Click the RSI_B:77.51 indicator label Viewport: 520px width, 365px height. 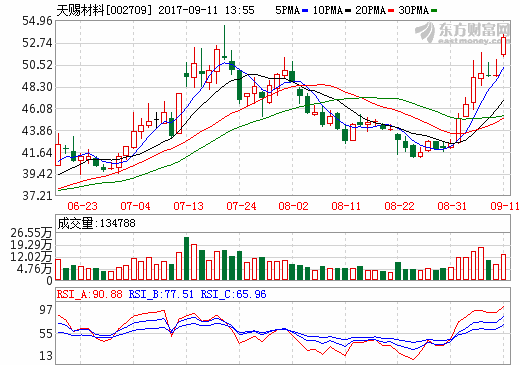tap(161, 294)
